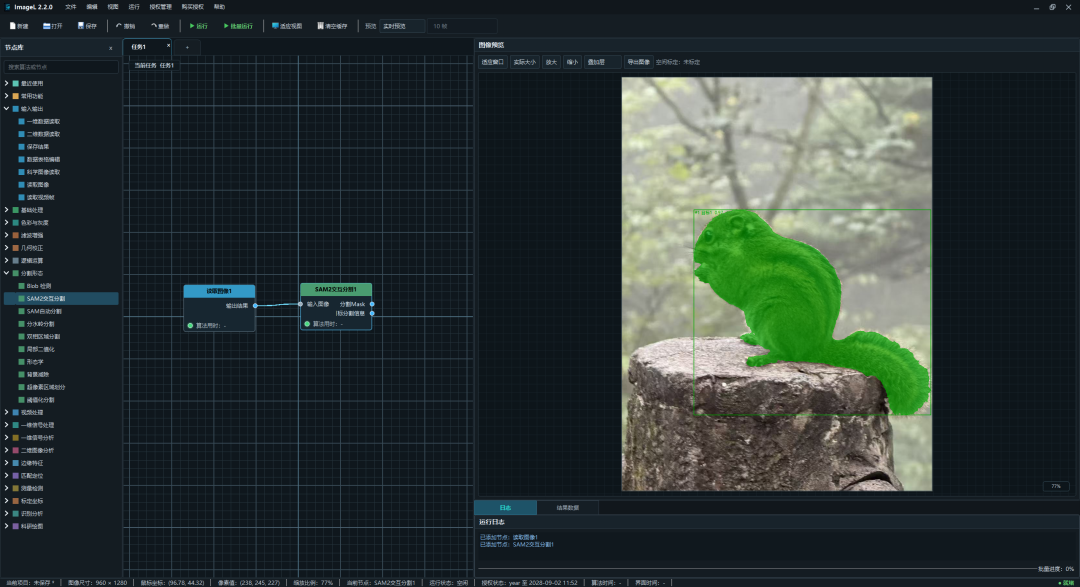Select the SAM2交互分割 node in the library
The width and height of the screenshot is (1080, 587).
[61, 298]
